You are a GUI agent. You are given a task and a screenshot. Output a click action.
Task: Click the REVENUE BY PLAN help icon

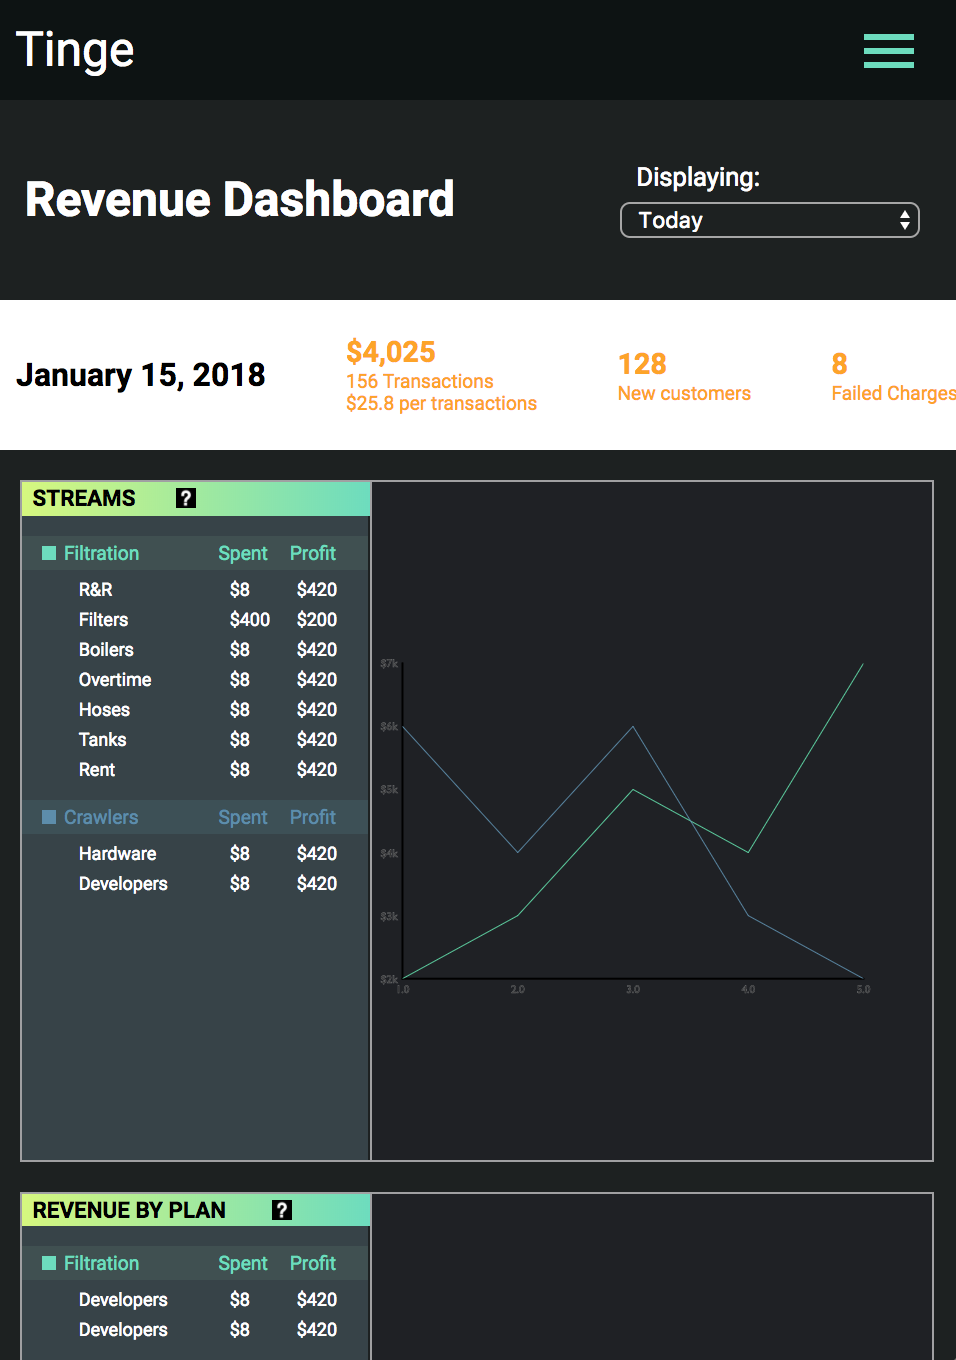282,1210
